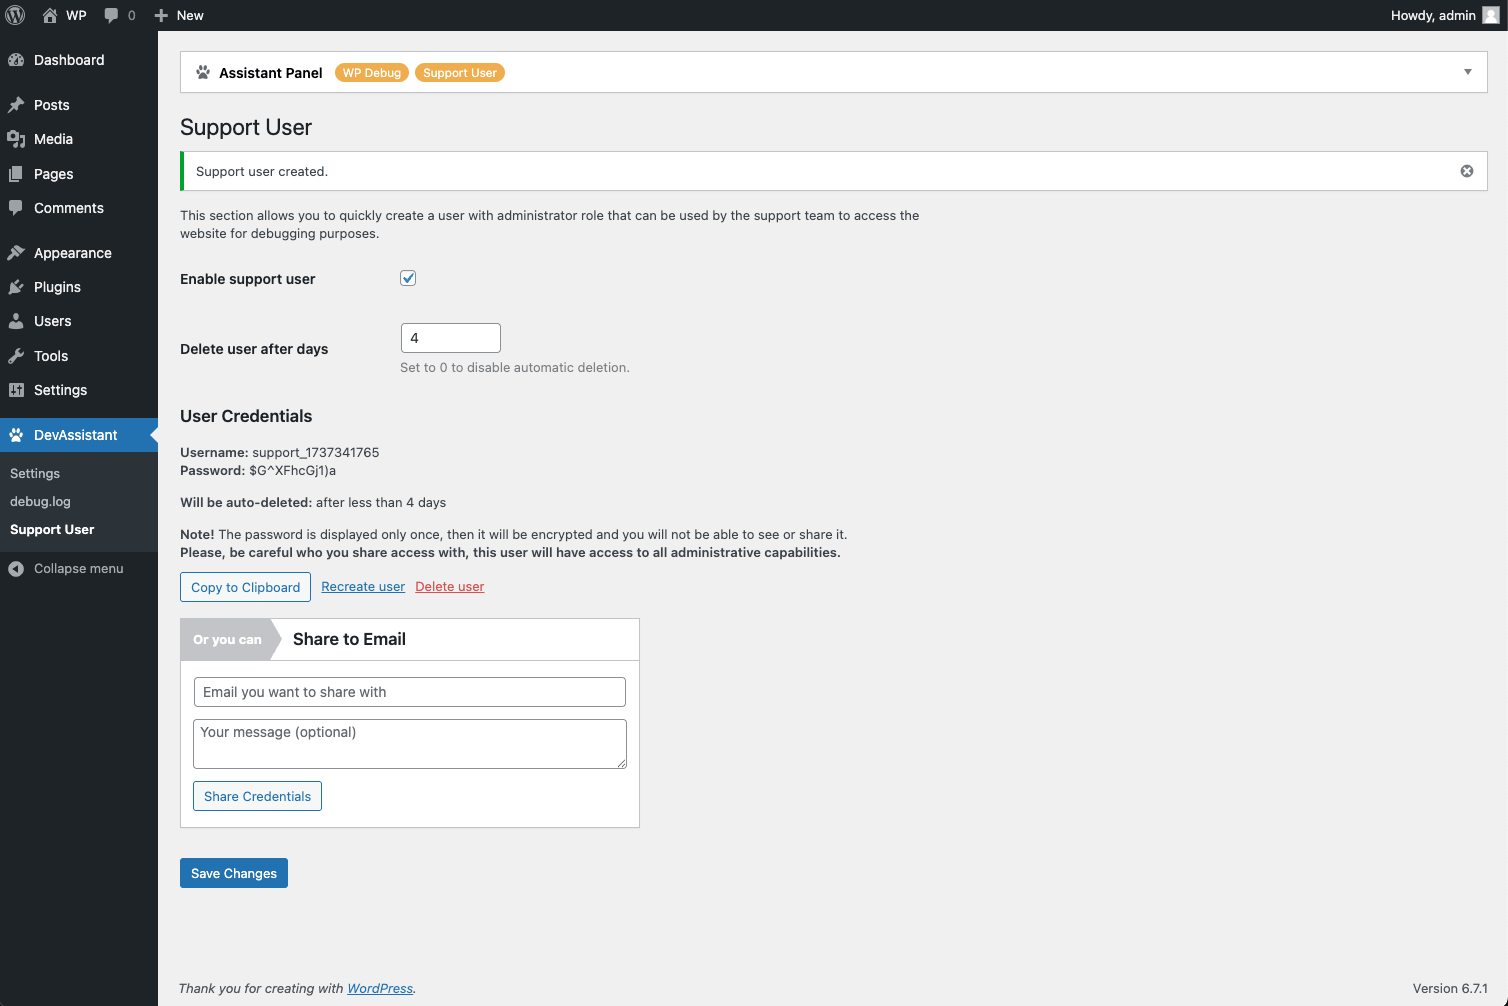Select DevAssistant menu item
1508x1006 pixels.
[79, 435]
